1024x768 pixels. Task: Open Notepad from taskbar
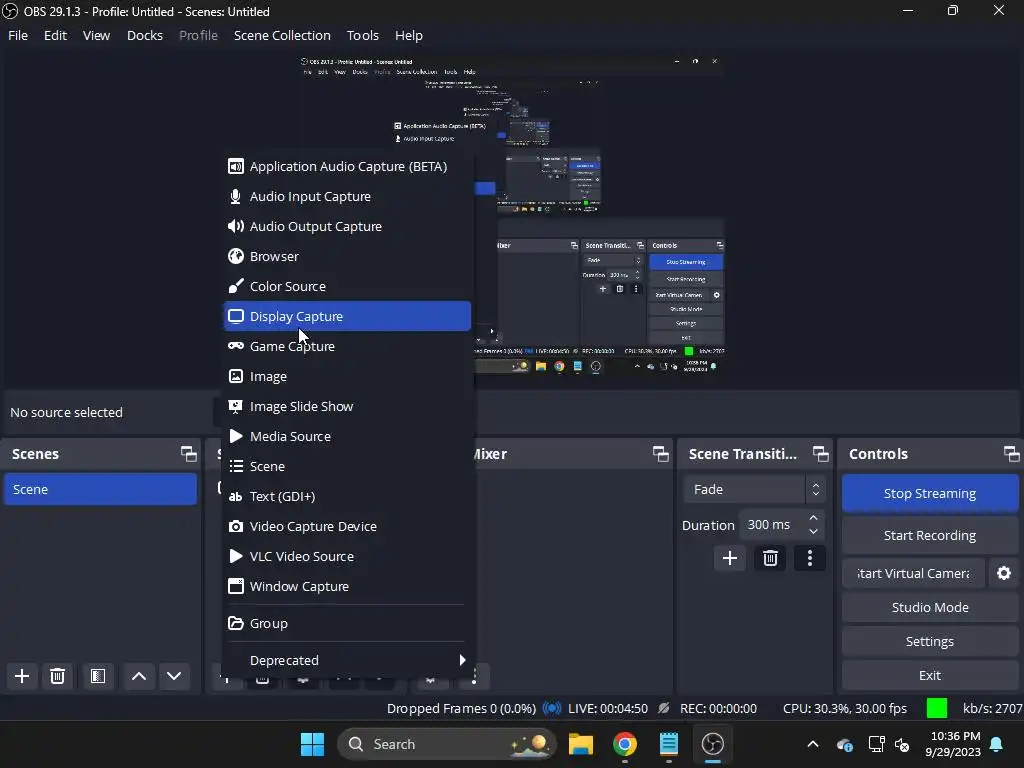pos(669,744)
